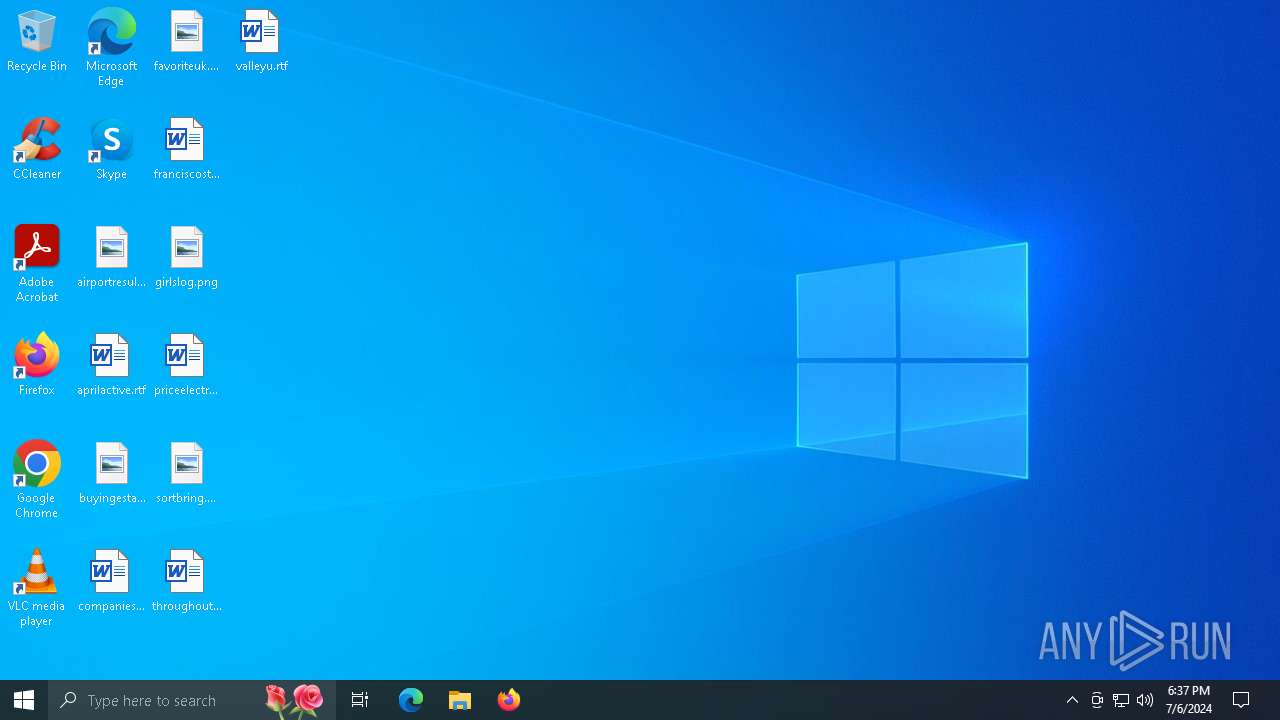Open the taskbar clock and calendar
This screenshot has width=1280, height=720.
click(x=1189, y=700)
